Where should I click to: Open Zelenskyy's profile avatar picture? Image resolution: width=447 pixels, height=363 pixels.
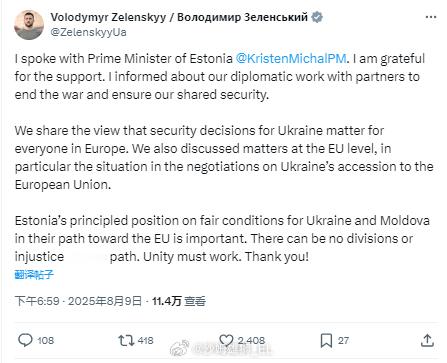pos(29,25)
